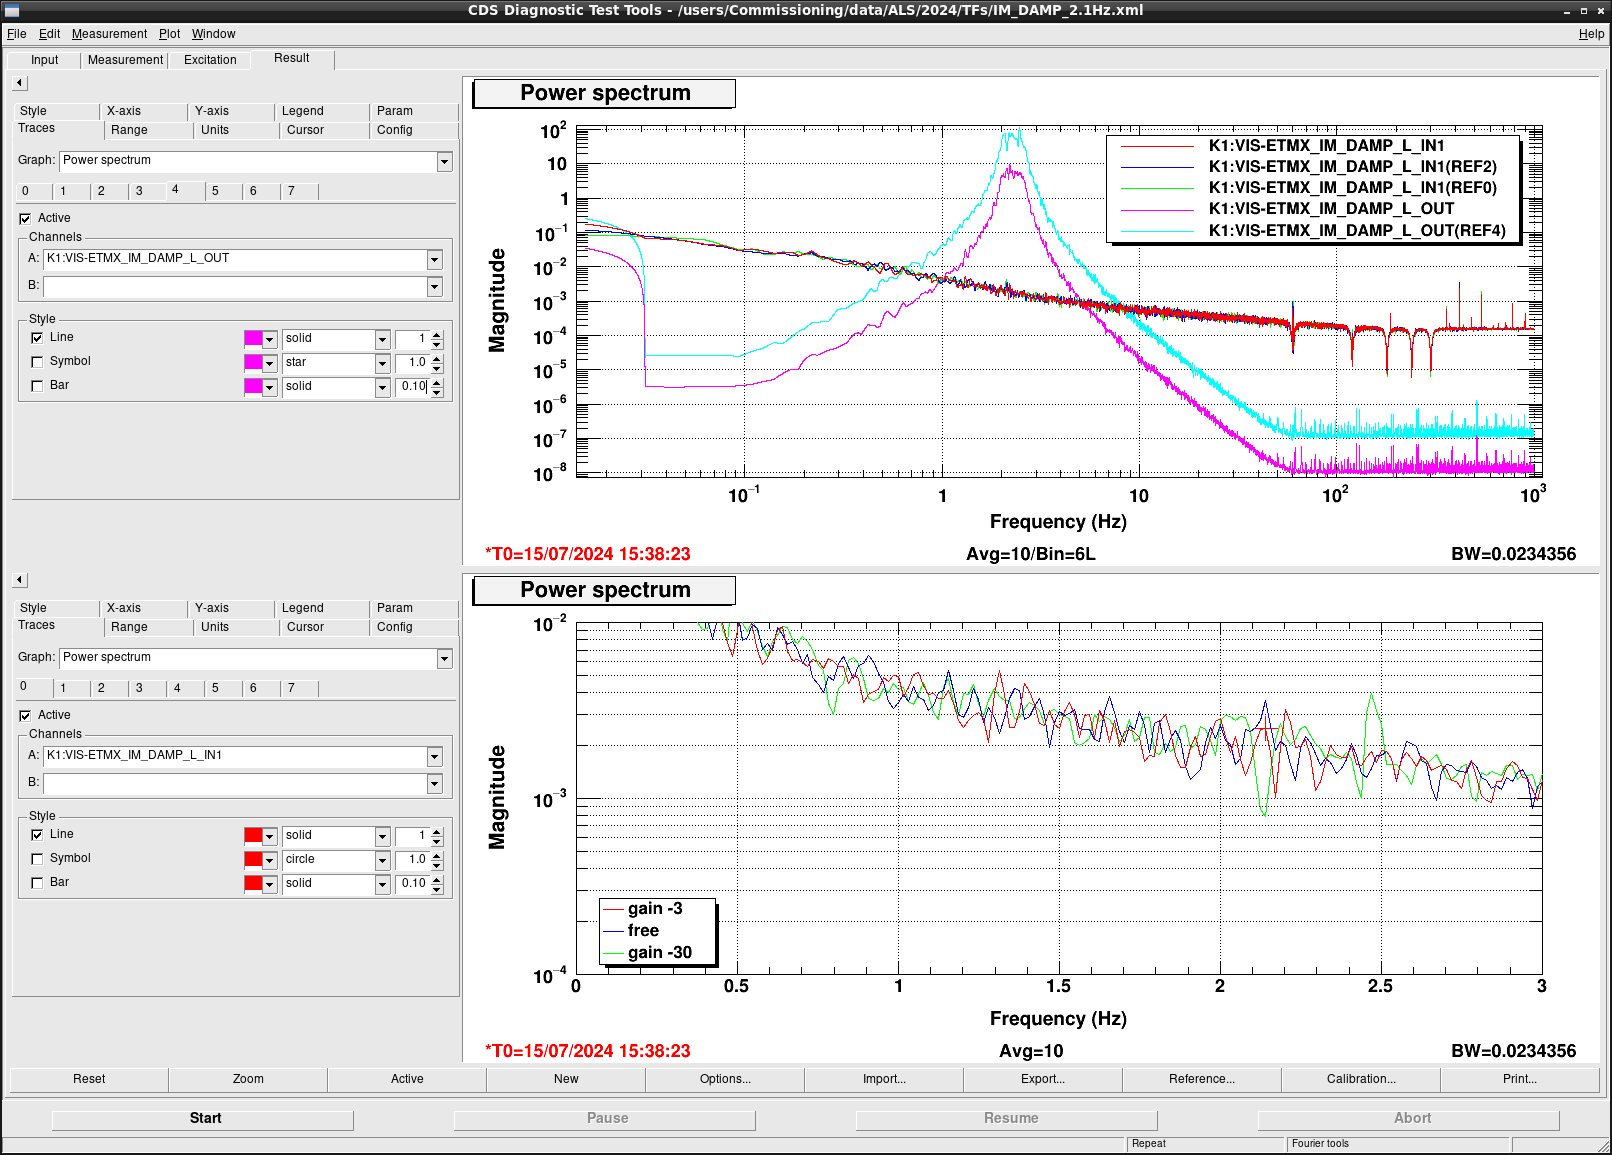Open lower symbol style circle dropdown
The width and height of the screenshot is (1612, 1155).
pyautogui.click(x=382, y=860)
